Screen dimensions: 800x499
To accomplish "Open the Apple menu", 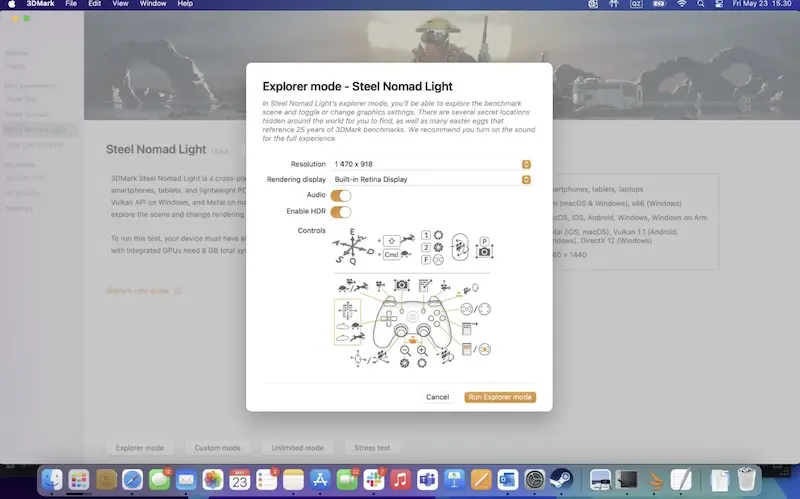I will 11,4.
